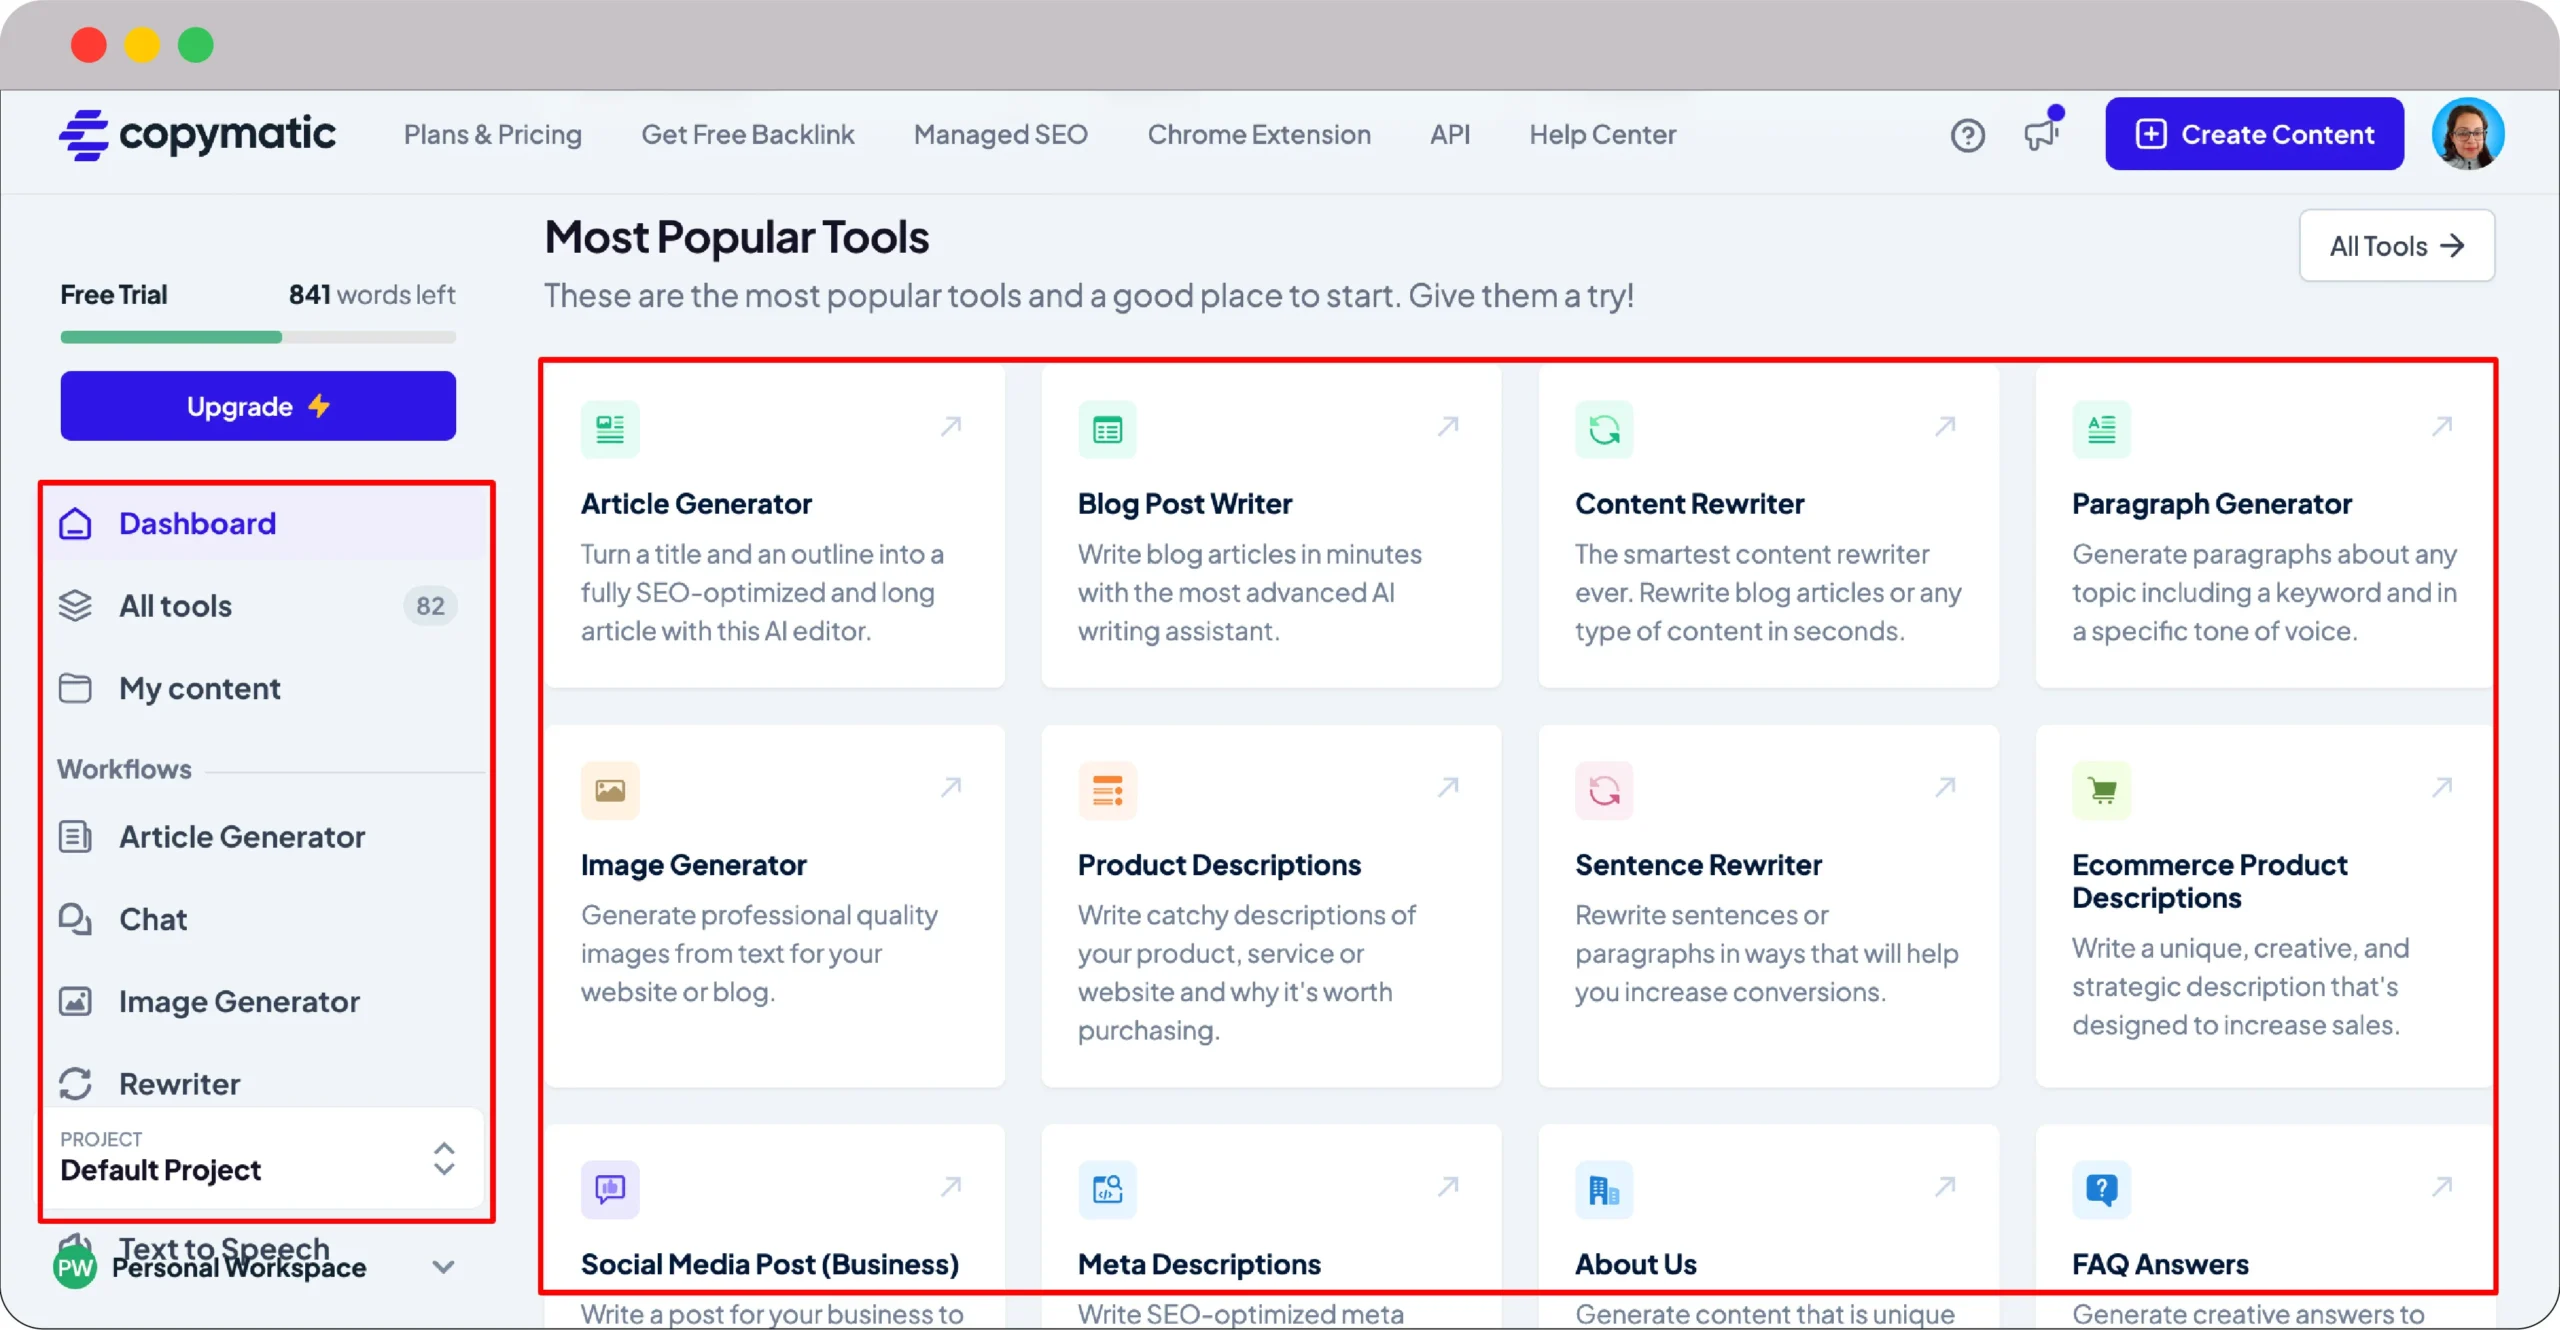2560x1330 pixels.
Task: Open Get Free Backlink link
Action: point(747,135)
